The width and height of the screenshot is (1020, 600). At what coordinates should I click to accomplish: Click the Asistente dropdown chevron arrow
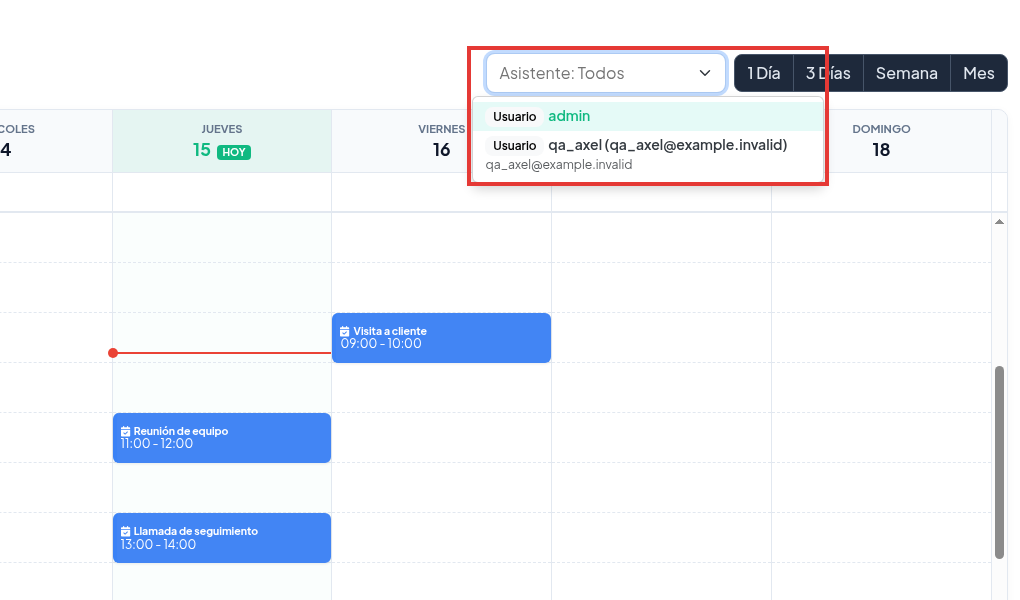(x=705, y=73)
